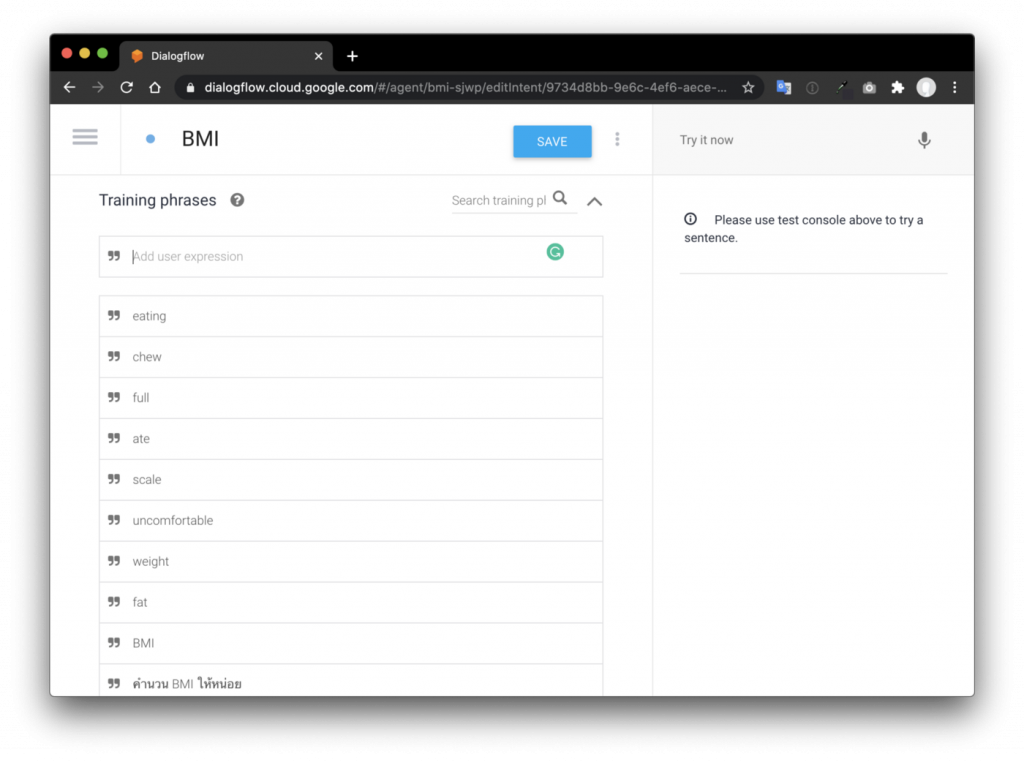Click the search magnifier icon
This screenshot has height=762, width=1024.
click(x=560, y=198)
